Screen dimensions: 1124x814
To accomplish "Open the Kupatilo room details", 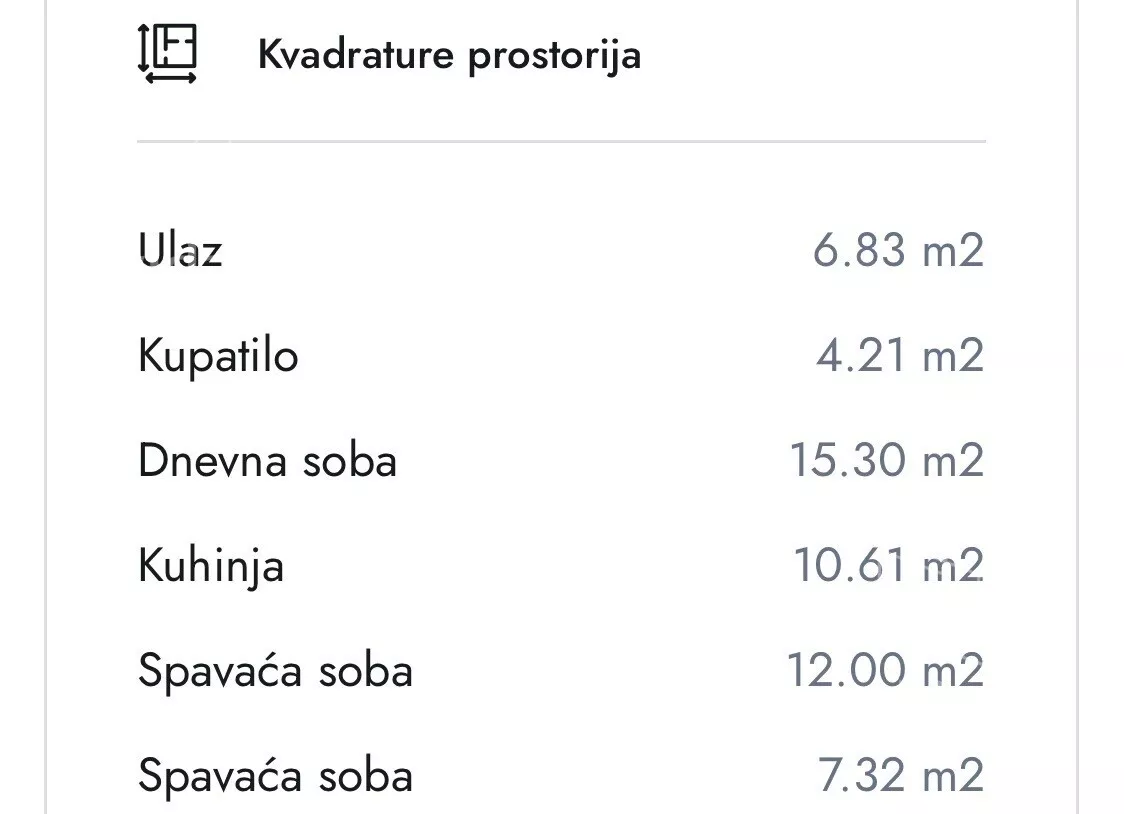I will pos(218,355).
